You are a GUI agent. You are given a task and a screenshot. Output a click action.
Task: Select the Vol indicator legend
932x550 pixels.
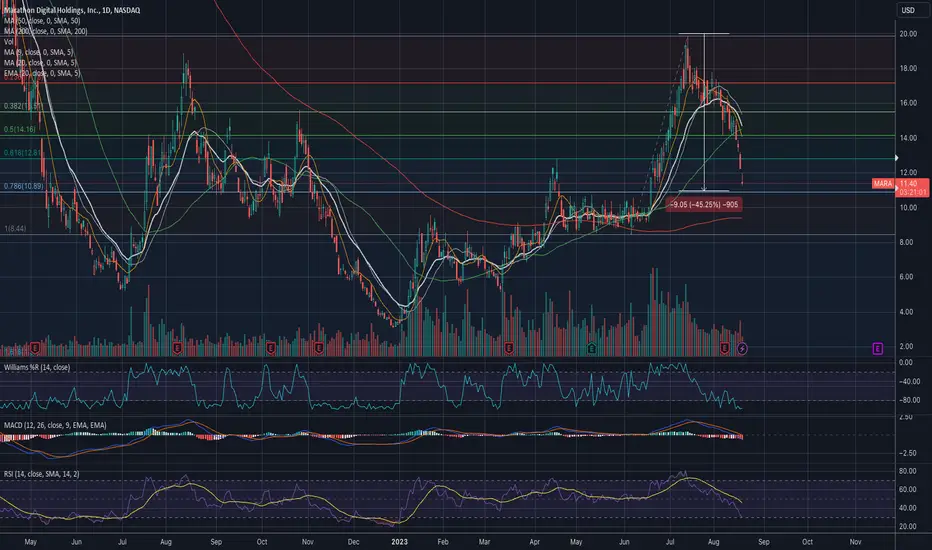click(x=8, y=42)
